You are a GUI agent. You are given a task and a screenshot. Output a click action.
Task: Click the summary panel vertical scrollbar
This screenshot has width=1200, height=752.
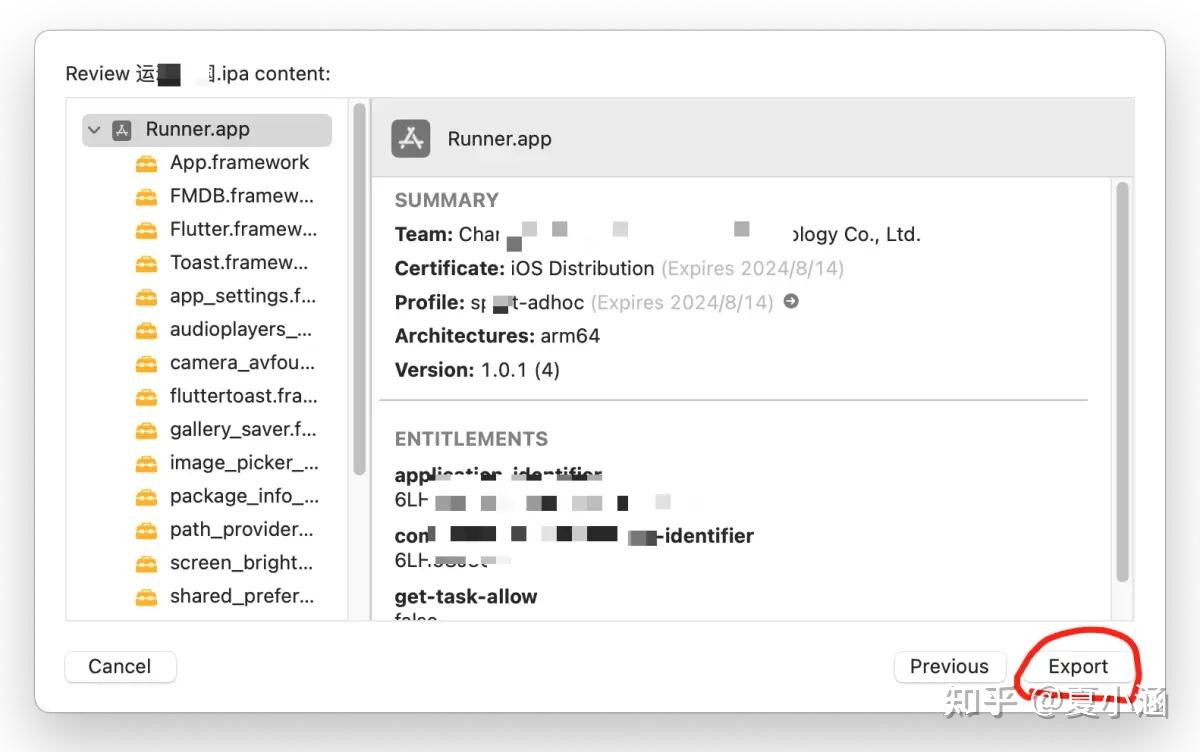tap(1122, 380)
